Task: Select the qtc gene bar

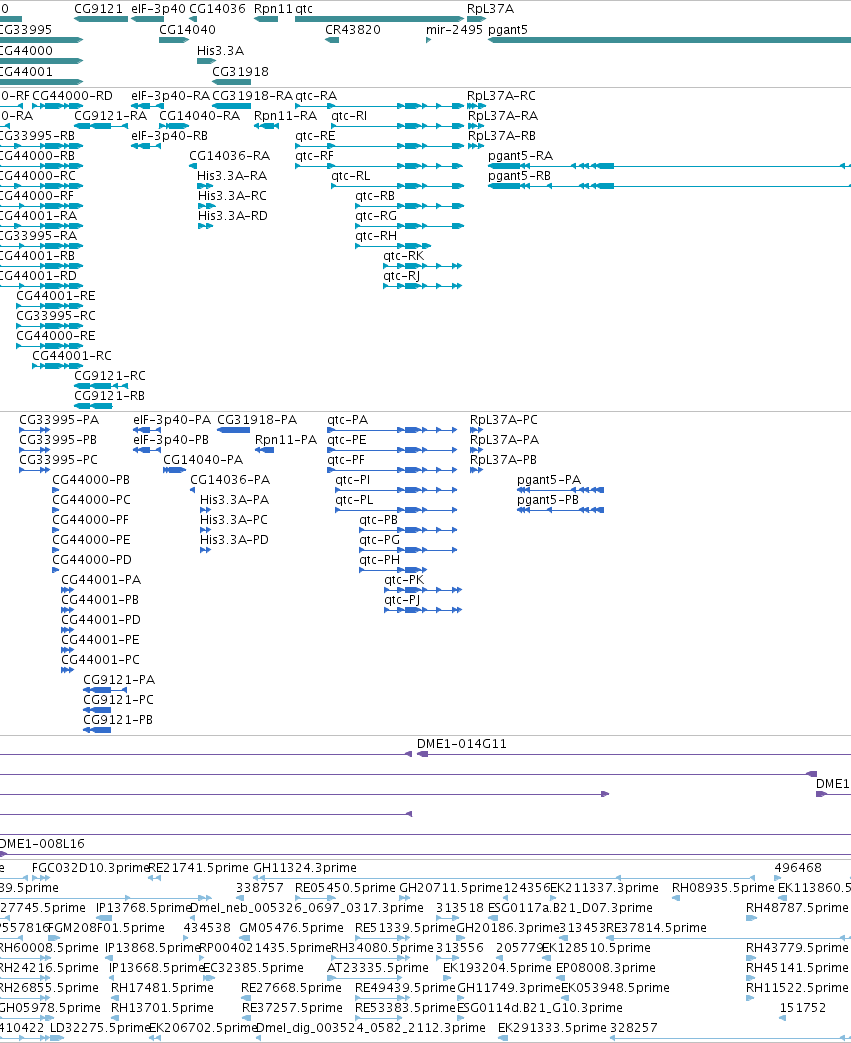Action: pos(379,19)
